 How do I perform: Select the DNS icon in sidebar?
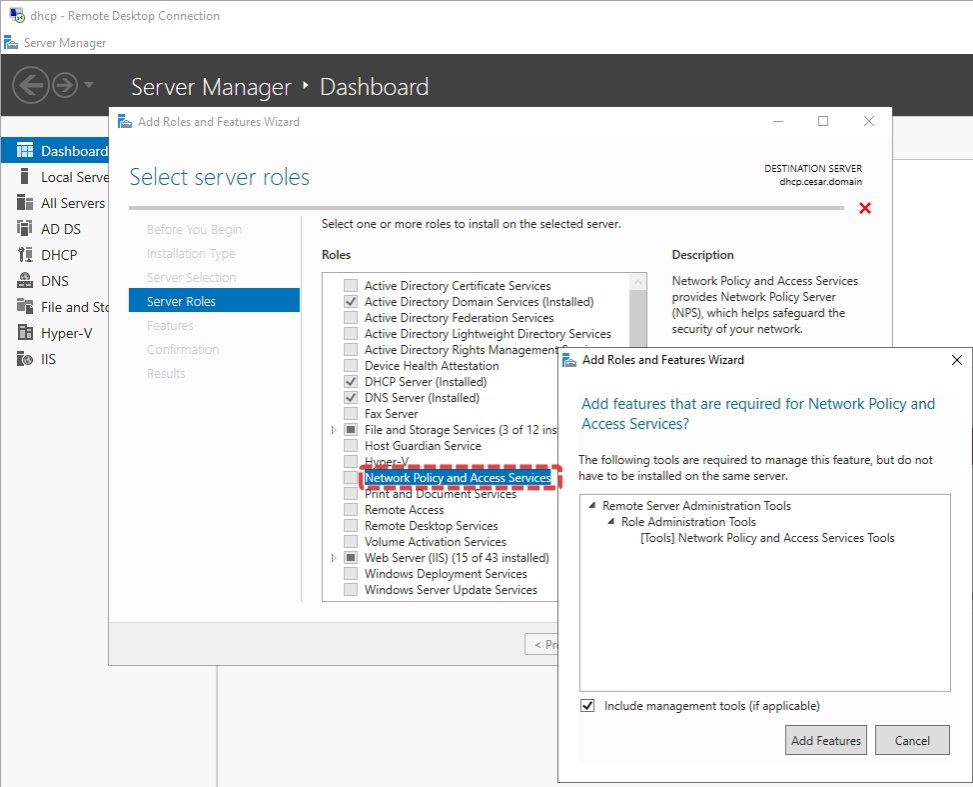click(25, 281)
